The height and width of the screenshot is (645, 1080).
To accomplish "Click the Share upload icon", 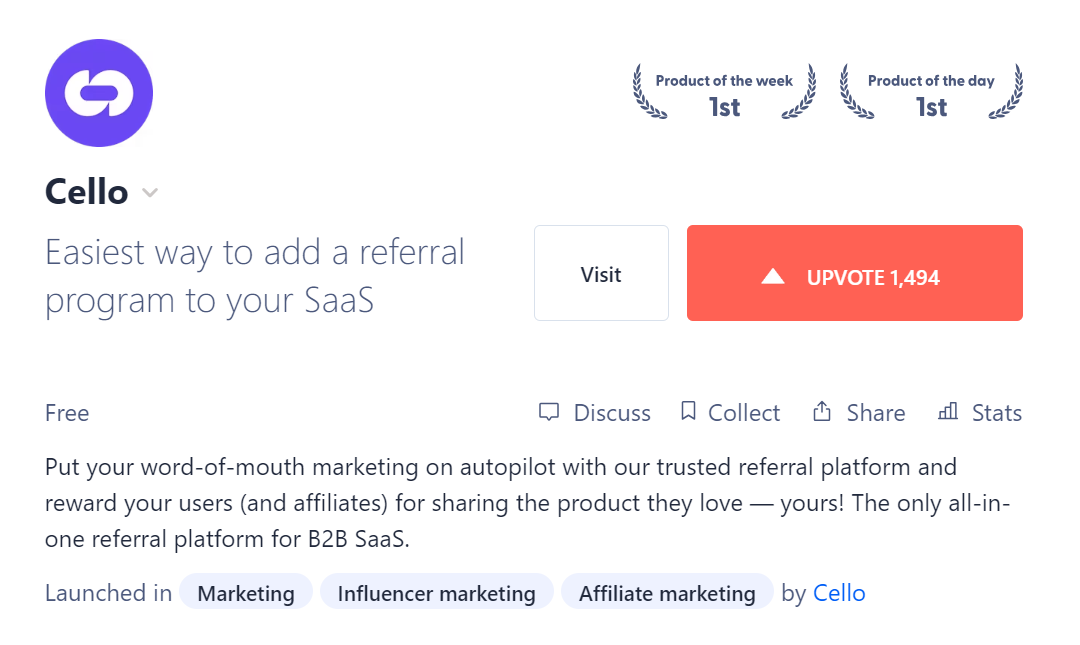I will [x=822, y=411].
